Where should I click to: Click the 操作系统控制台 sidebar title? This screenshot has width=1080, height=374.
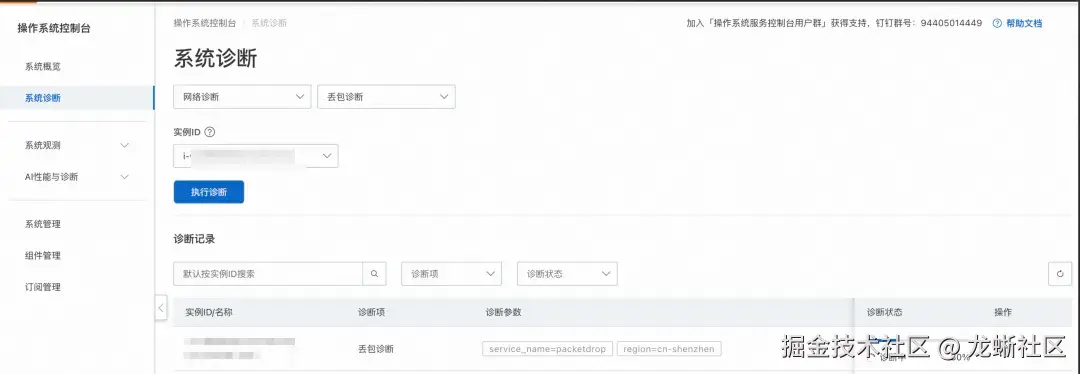(54, 28)
